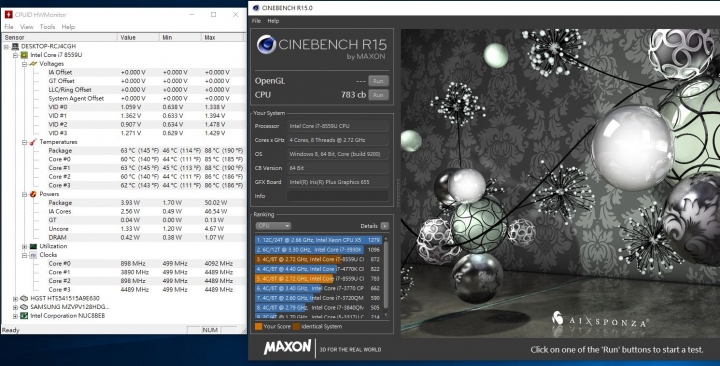Expand the SAMSUNG MZVPV128HDG node
Viewport: 720px width, 366px height.
point(15,307)
